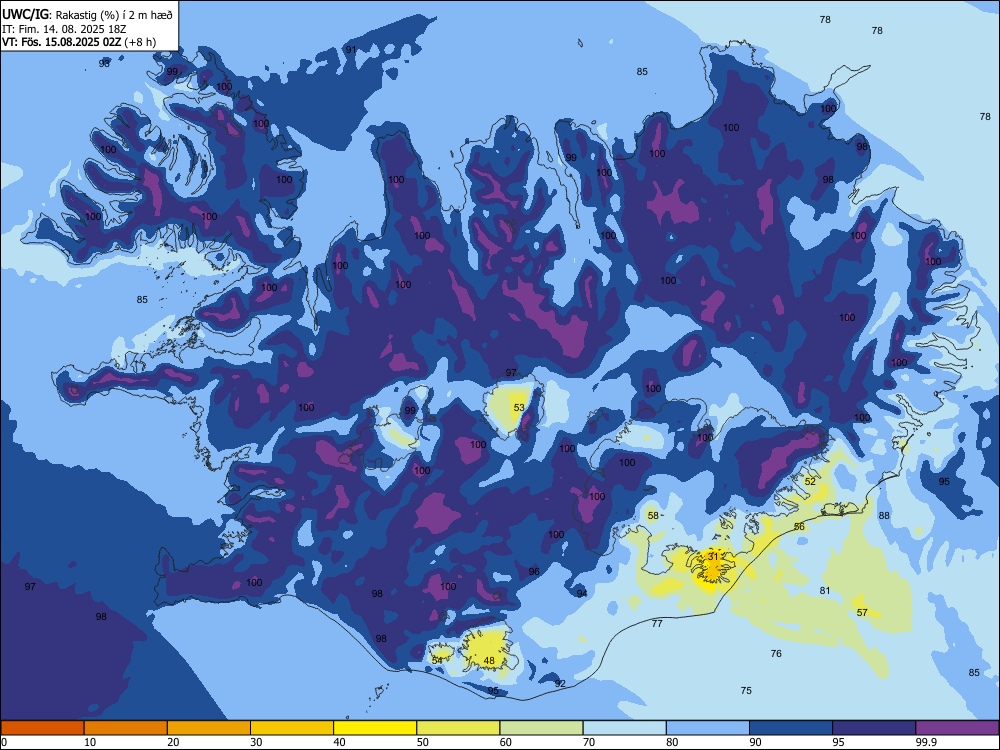Click the amber 20–30 legend swatch
This screenshot has width=1000, height=750.
coord(209,728)
